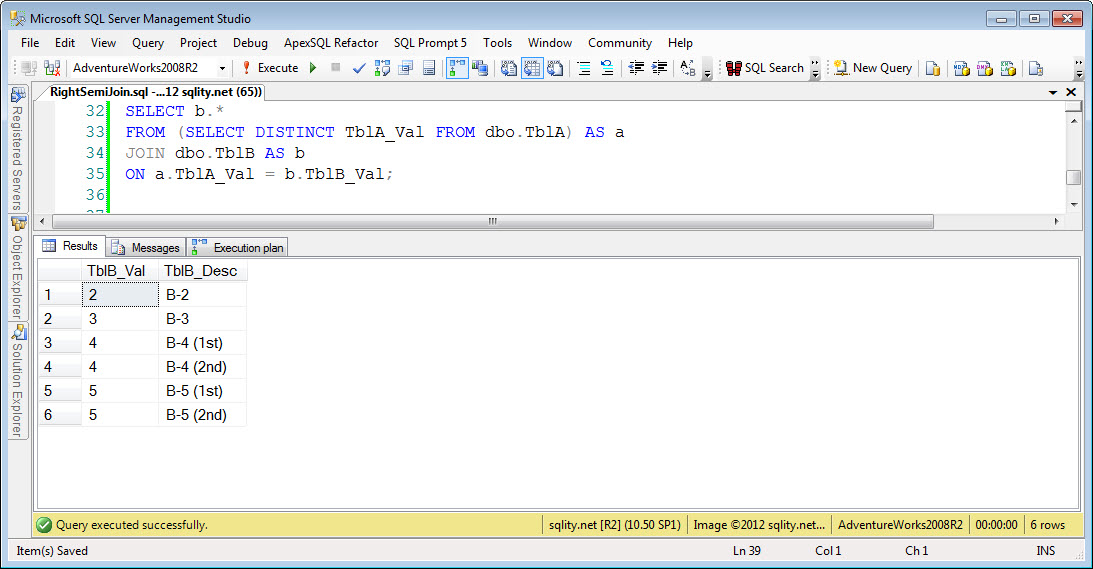Open an Analysis Services MDX Query icon
This screenshot has height=569, width=1093.
point(962,68)
